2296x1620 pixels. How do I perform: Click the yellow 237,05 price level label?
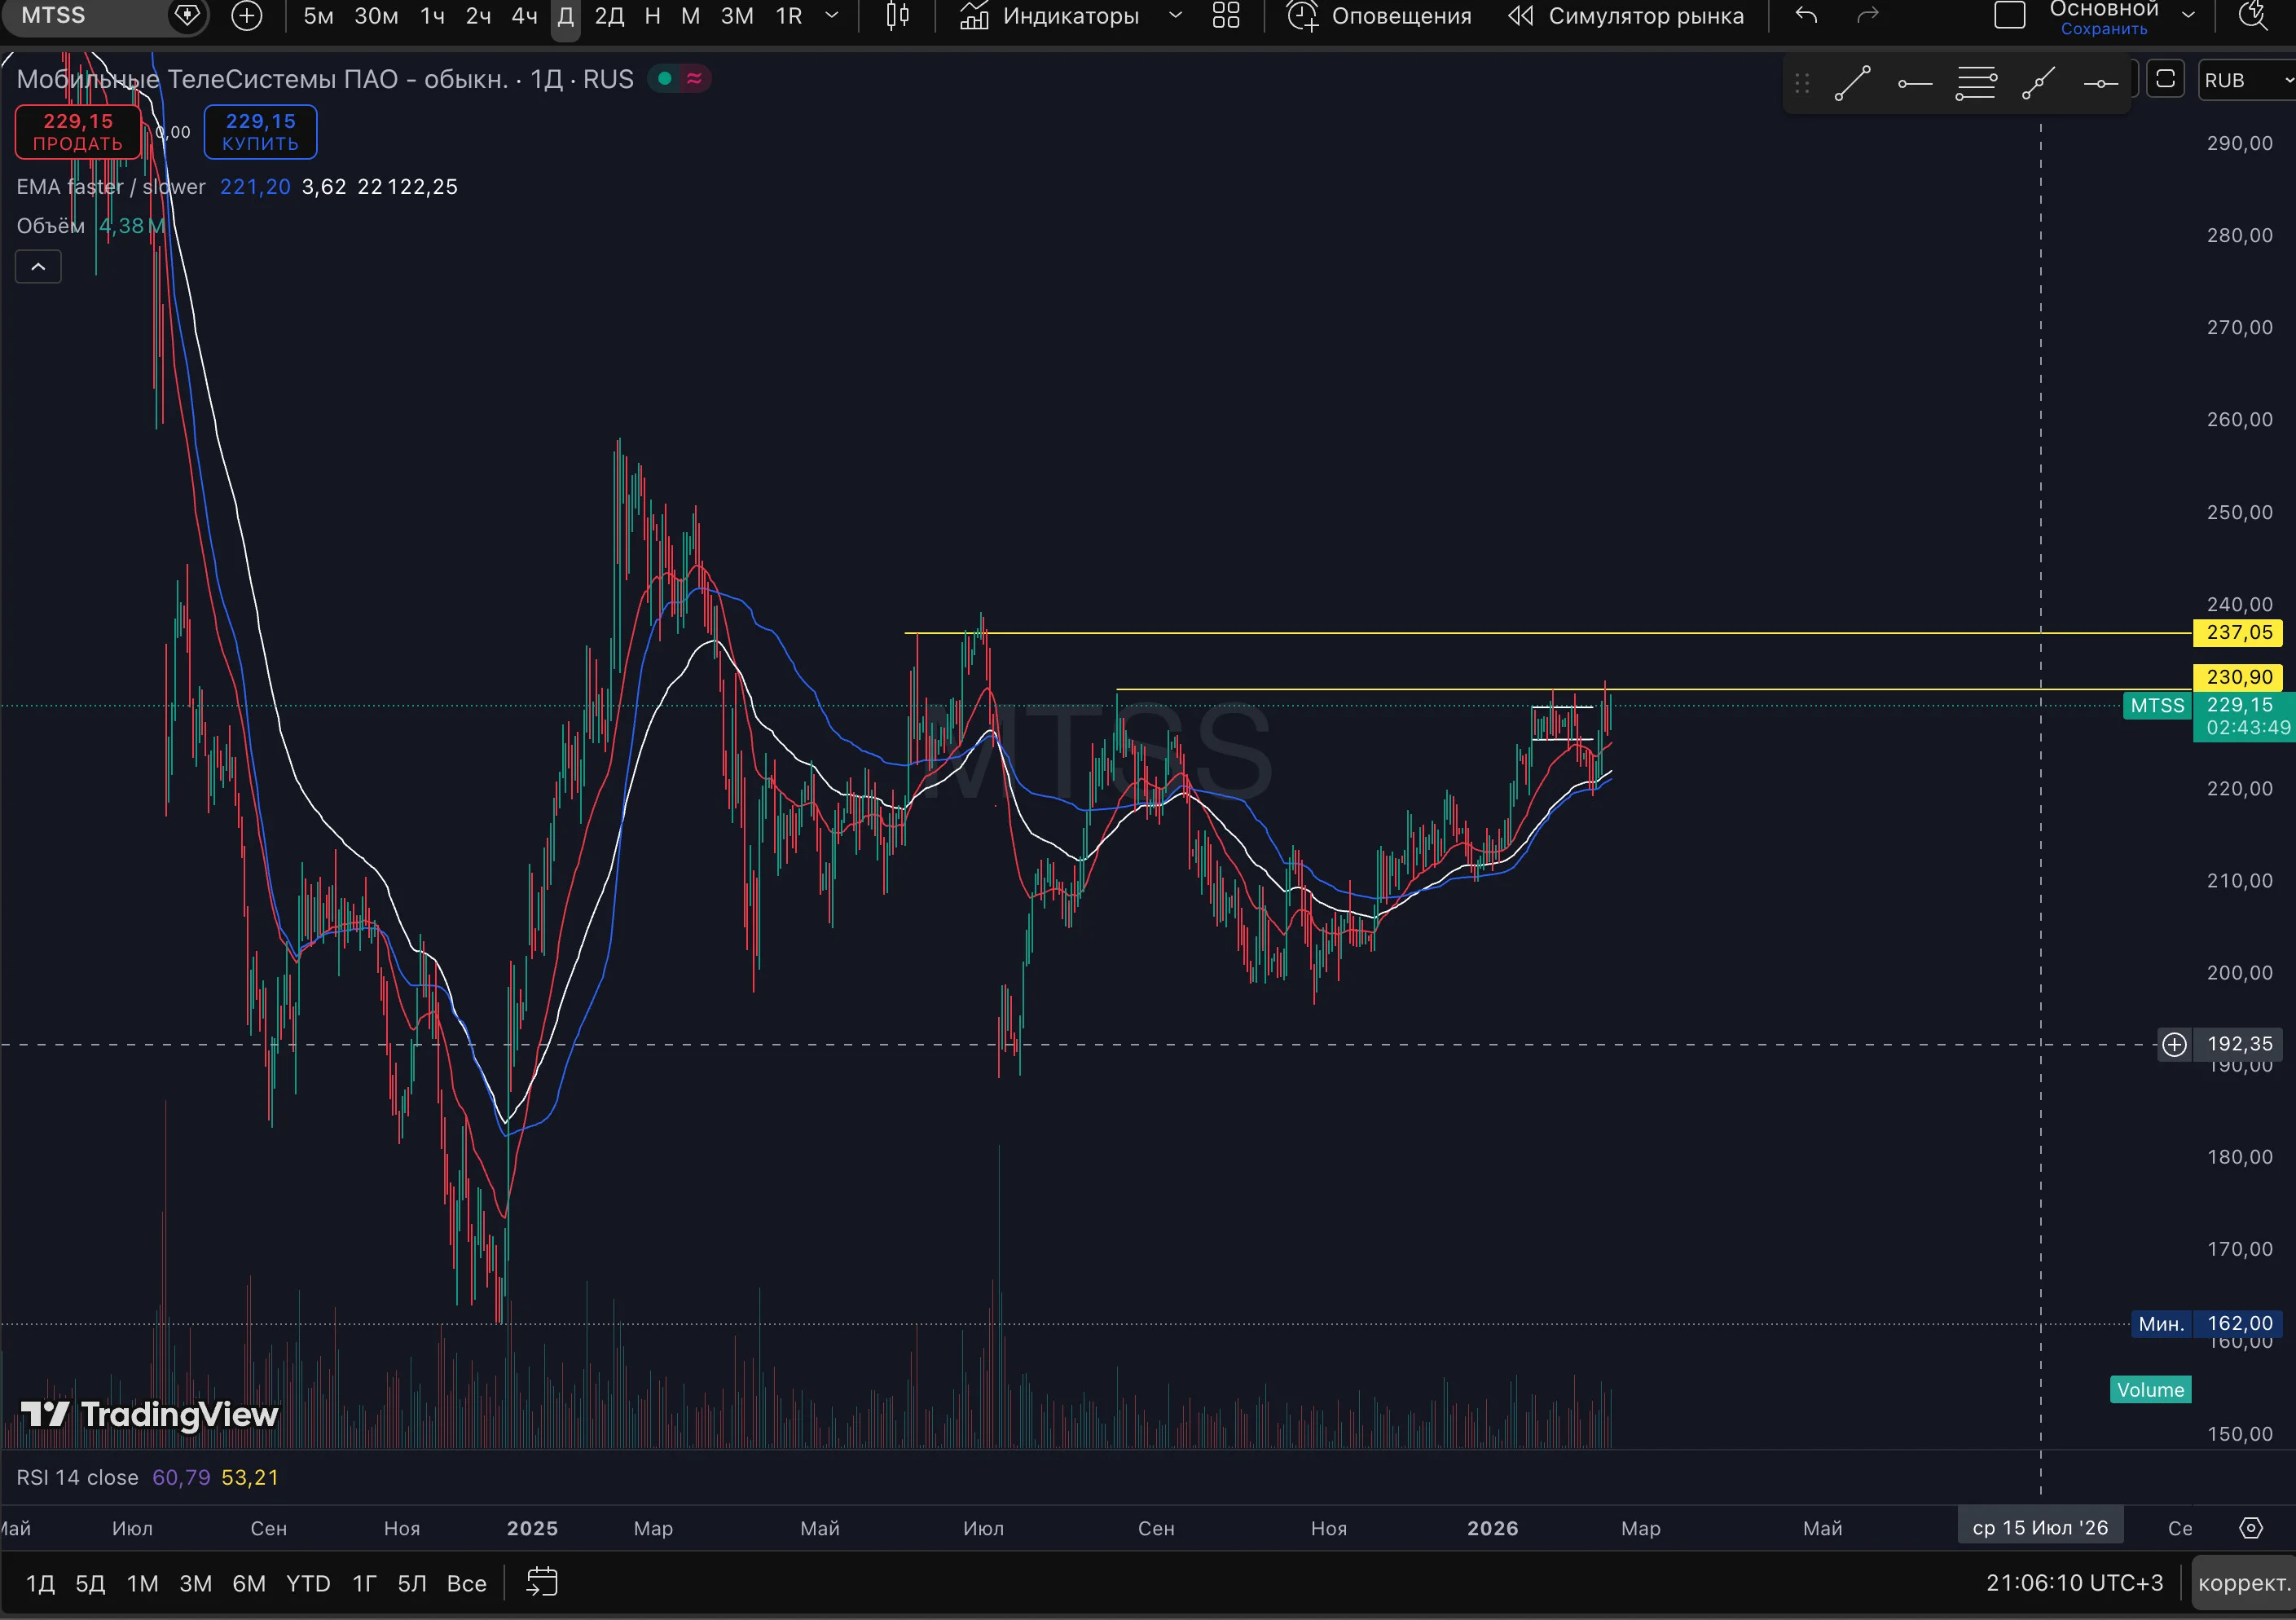tap(2238, 633)
